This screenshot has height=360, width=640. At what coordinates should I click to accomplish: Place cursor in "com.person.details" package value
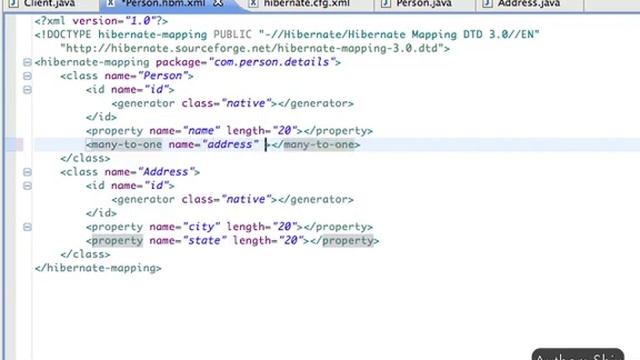(271, 62)
